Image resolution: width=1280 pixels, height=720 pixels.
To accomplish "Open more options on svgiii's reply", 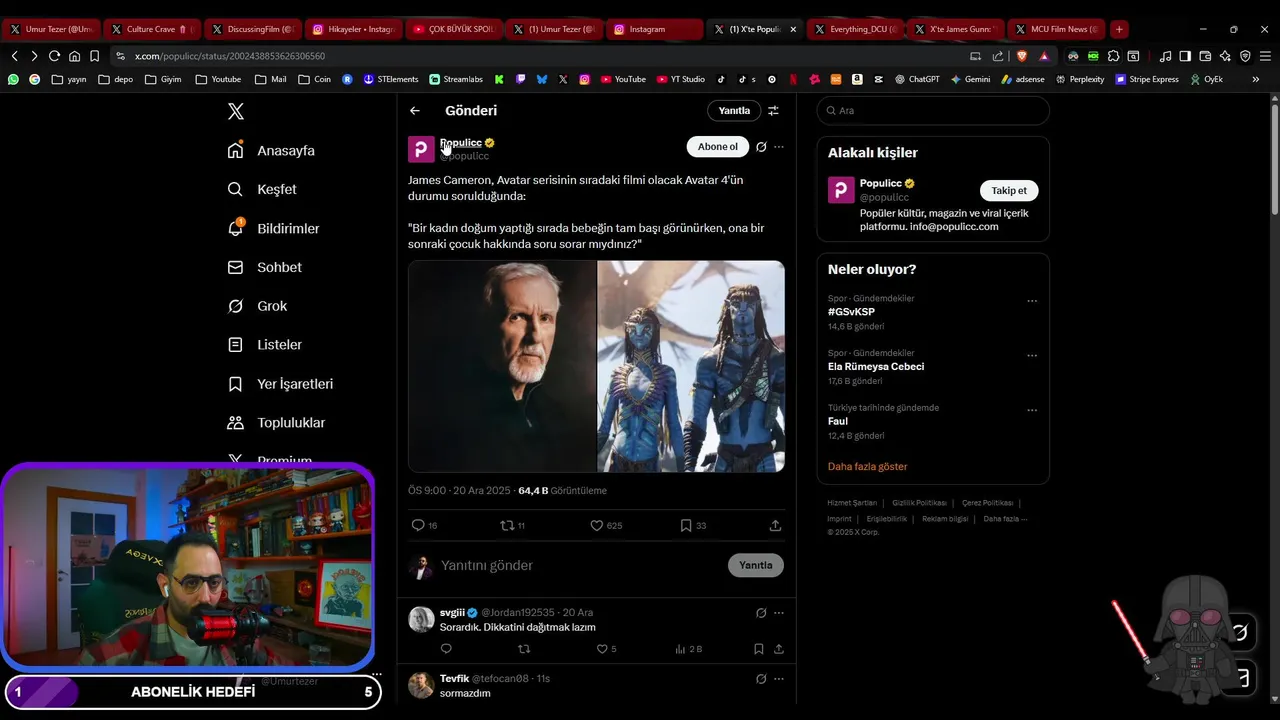I will tap(779, 613).
